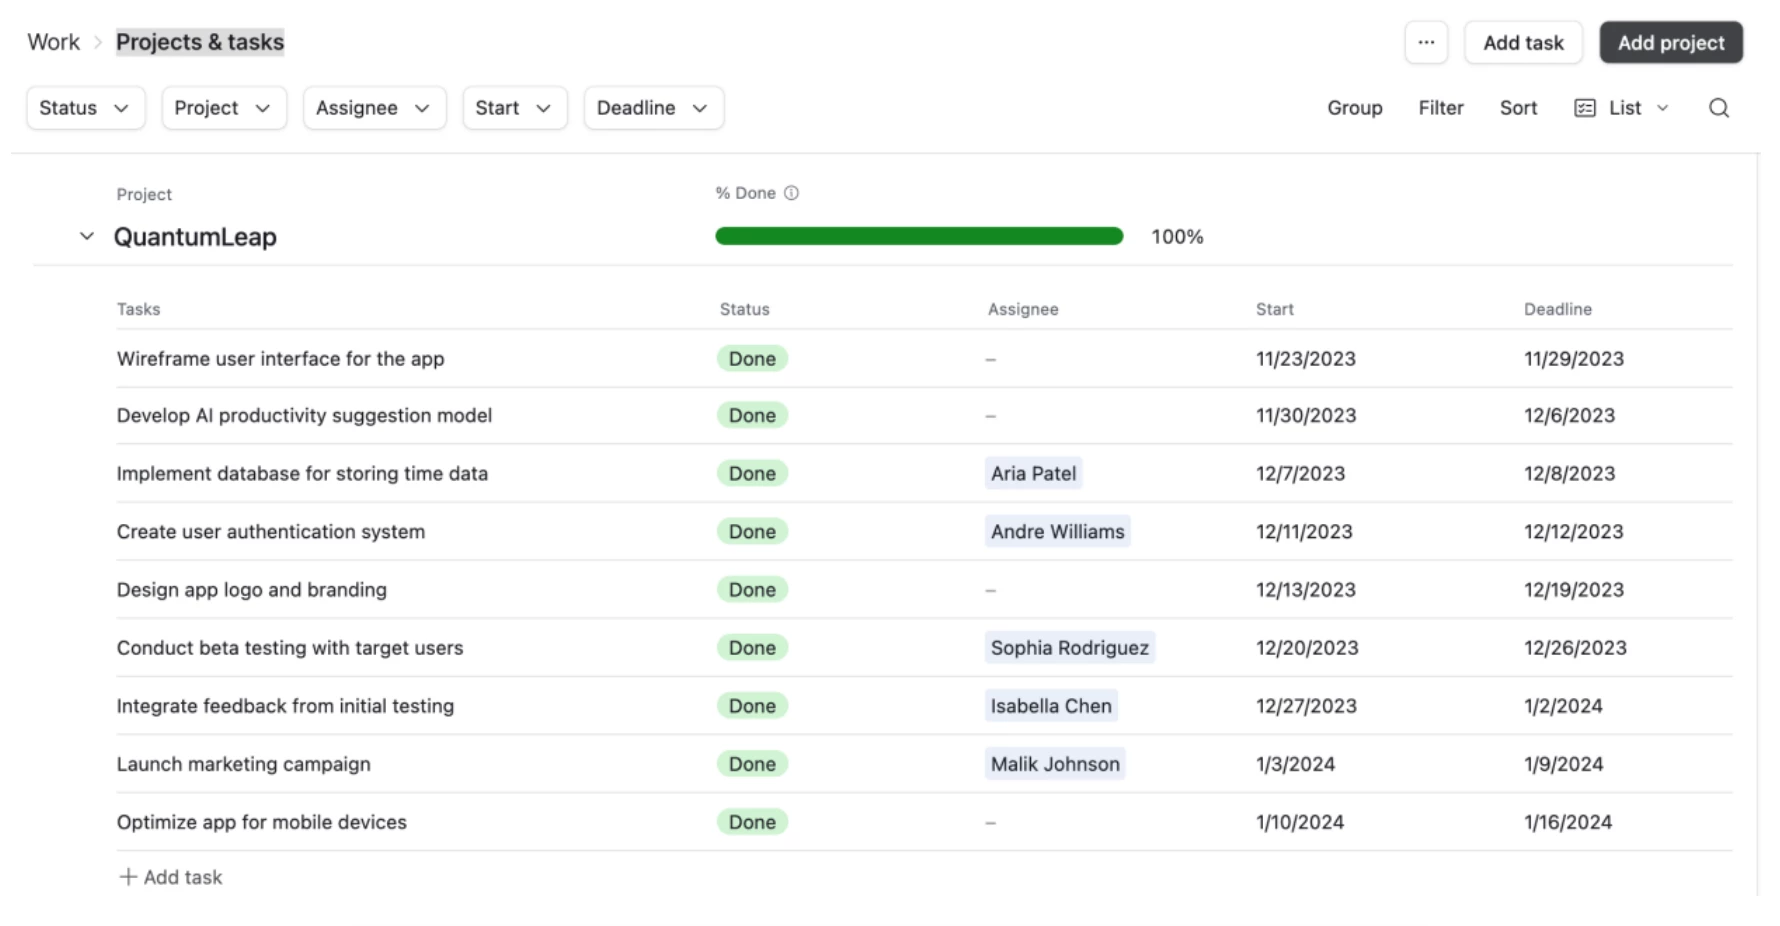Screen dimensions: 1780x926
Task: Click the % Done info icon
Action: [x=791, y=193]
